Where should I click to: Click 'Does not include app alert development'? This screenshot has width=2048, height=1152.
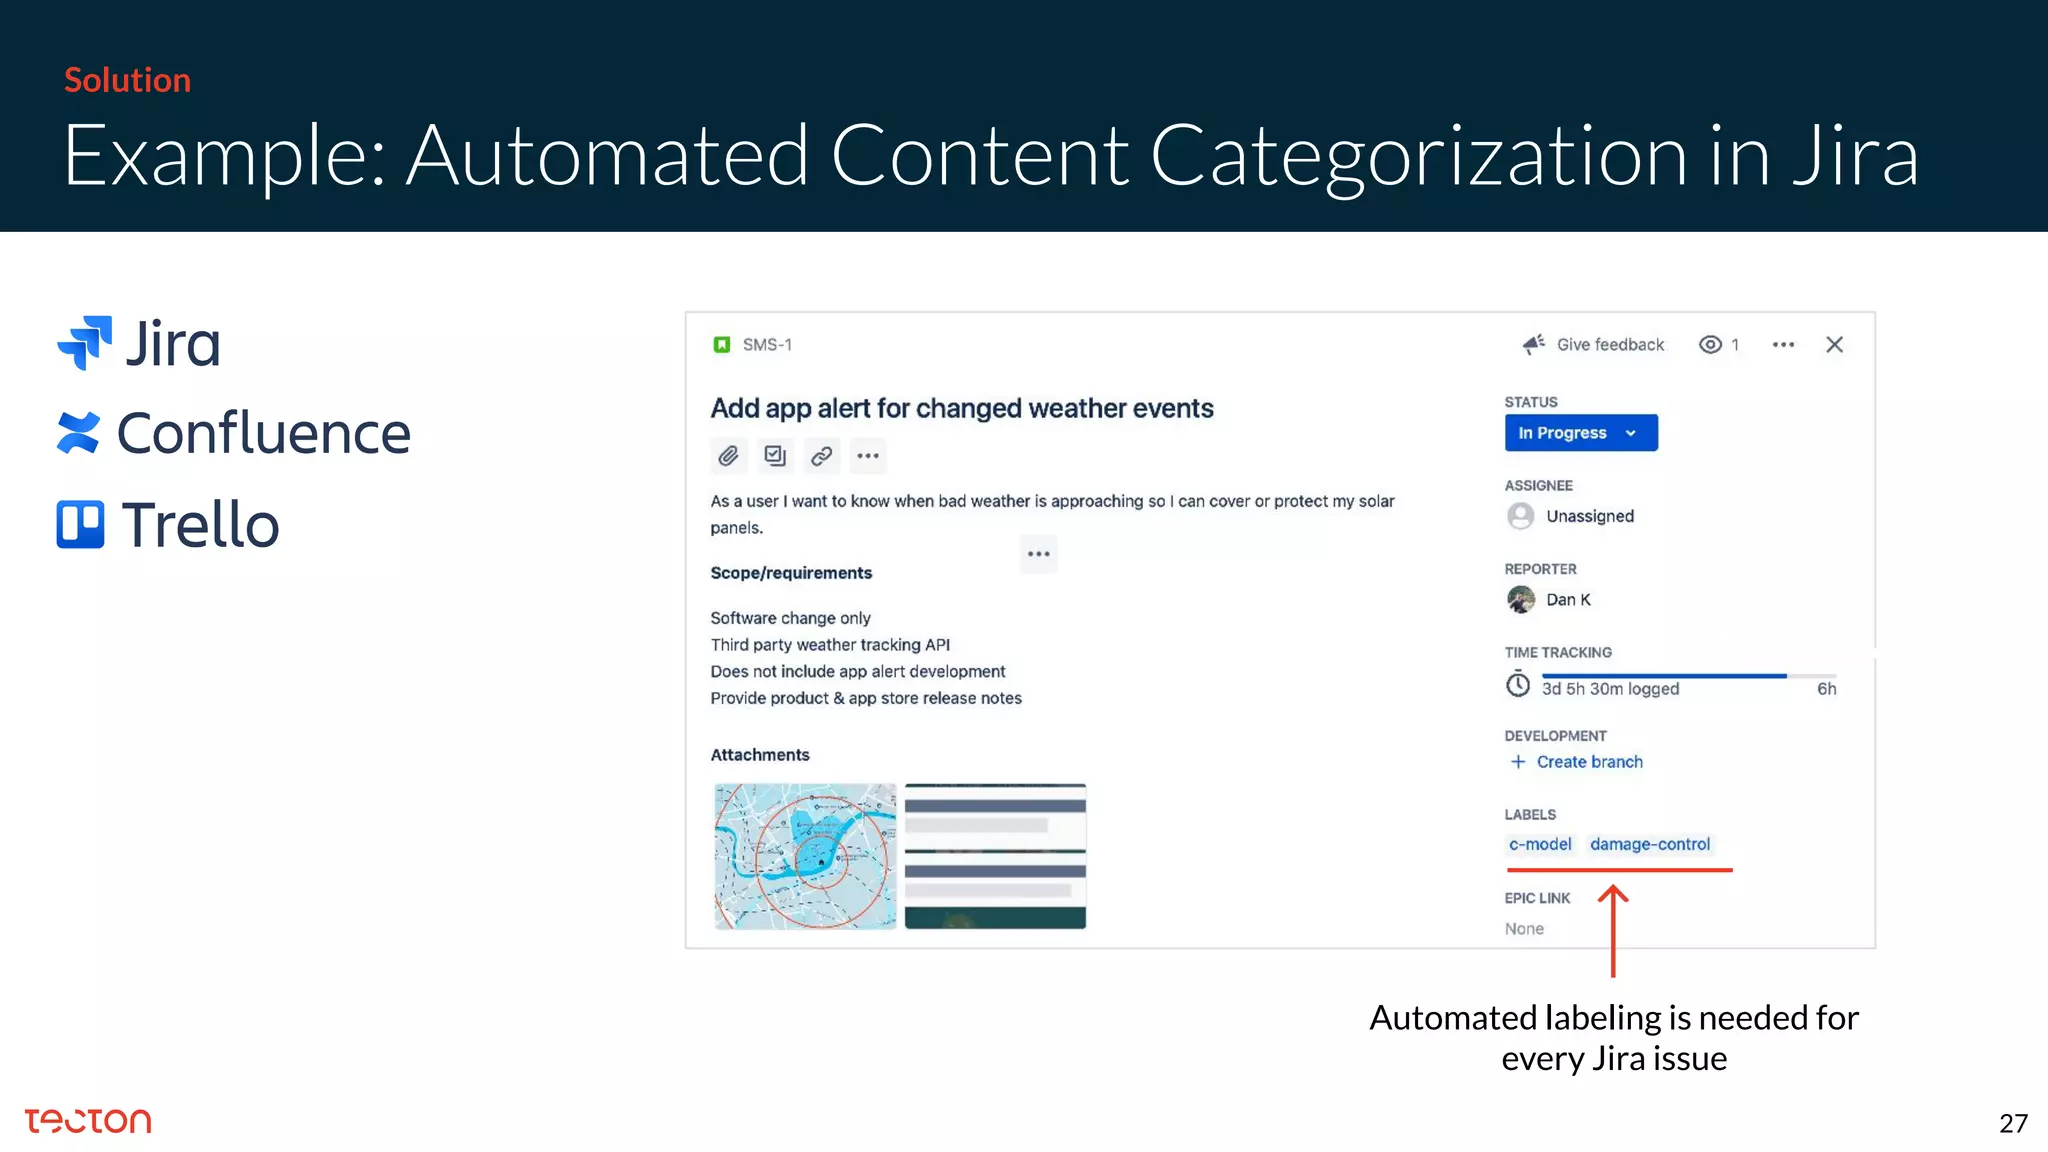pyautogui.click(x=858, y=672)
